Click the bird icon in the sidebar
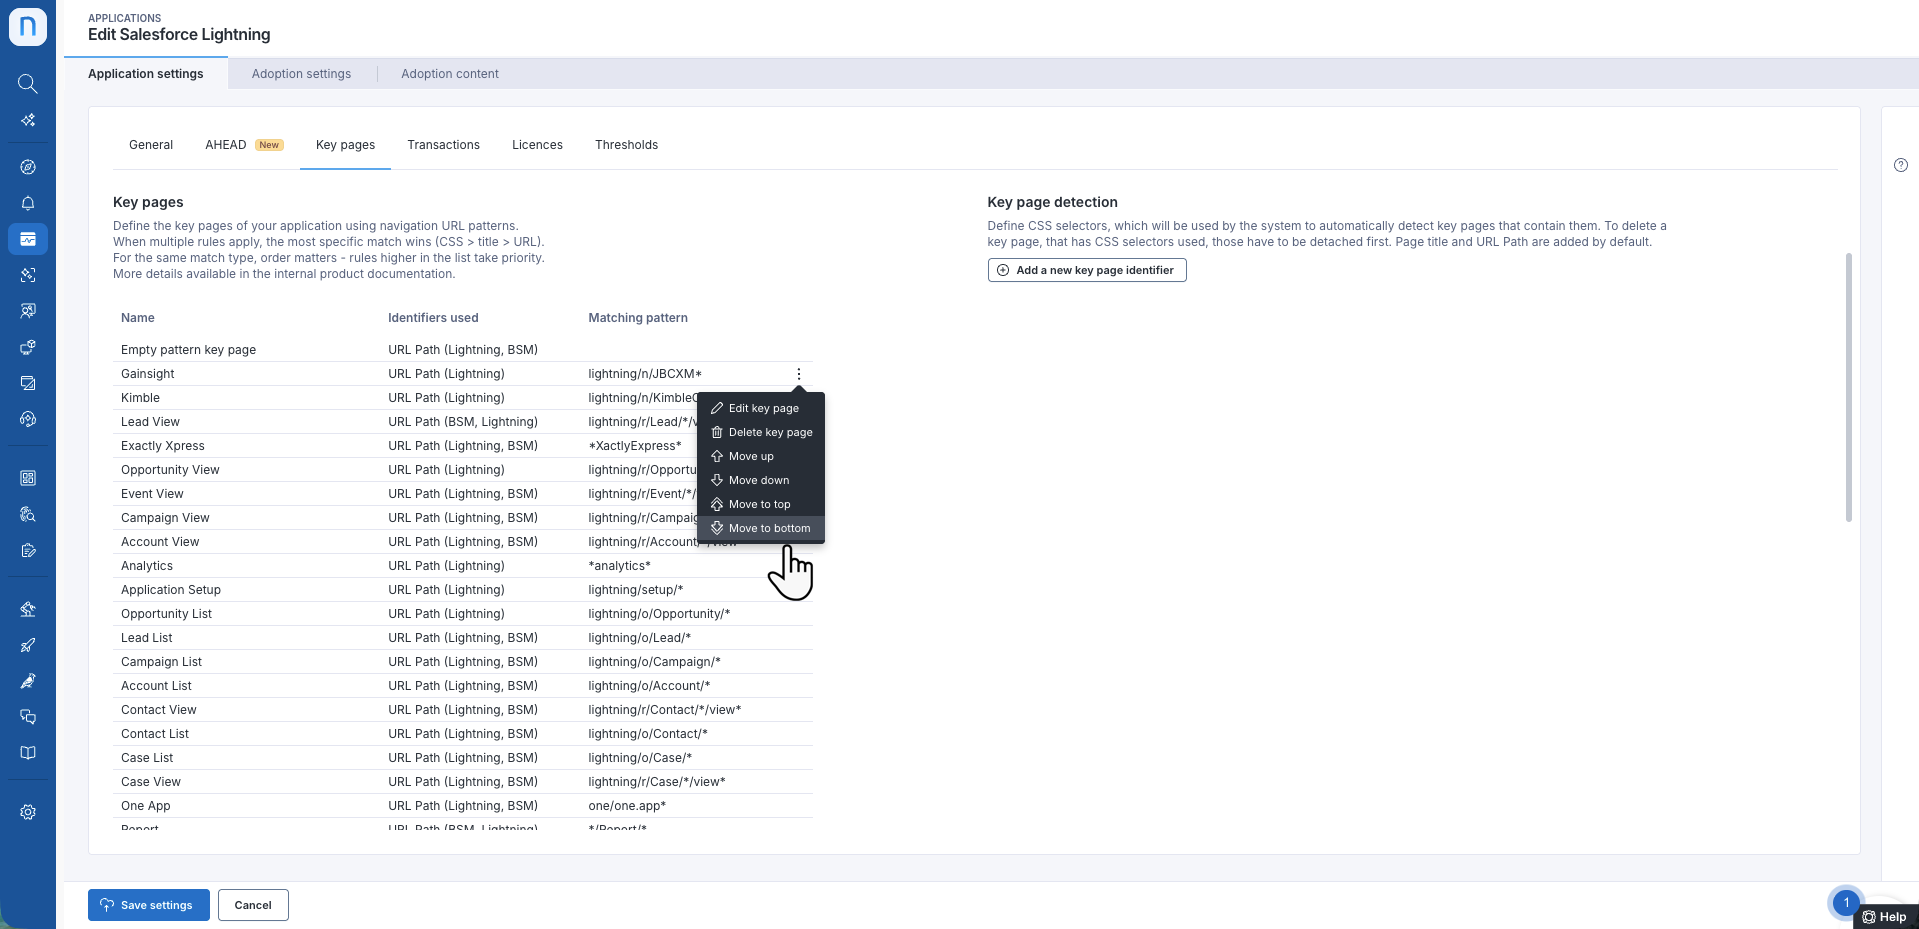This screenshot has height=929, width=1919. coord(28,681)
